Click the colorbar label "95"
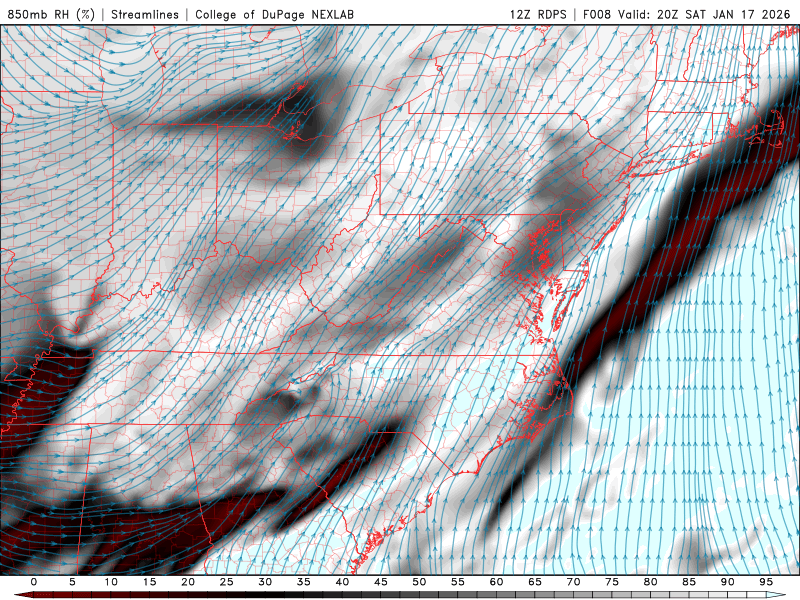 [x=766, y=582]
